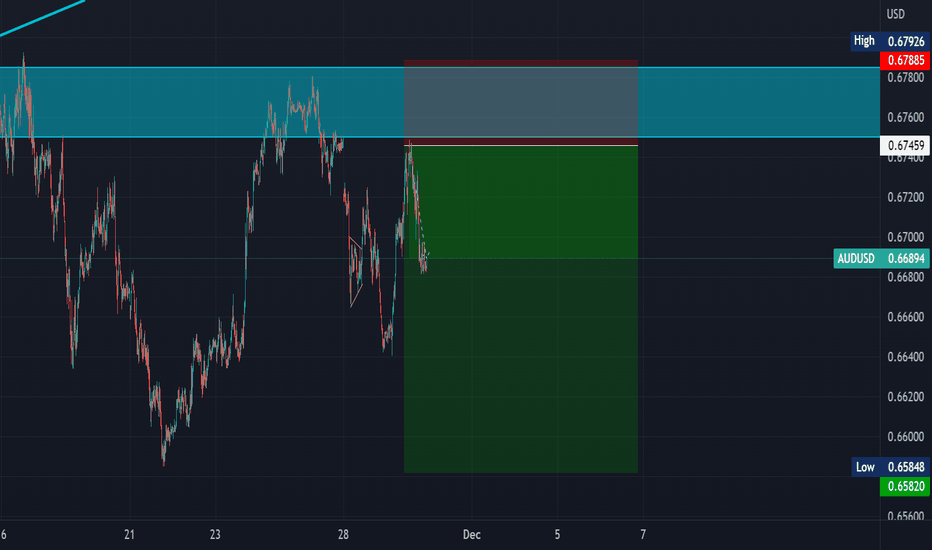Click the 0.67200 price axis tick

[x=905, y=197]
